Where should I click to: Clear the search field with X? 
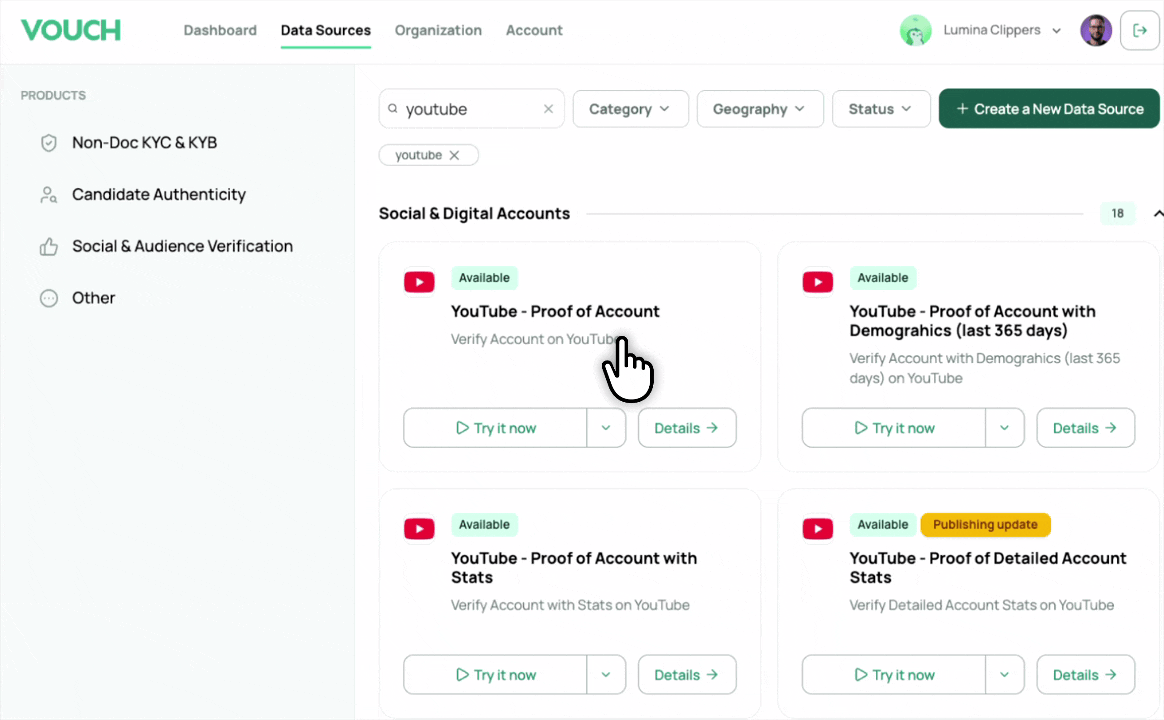(548, 109)
